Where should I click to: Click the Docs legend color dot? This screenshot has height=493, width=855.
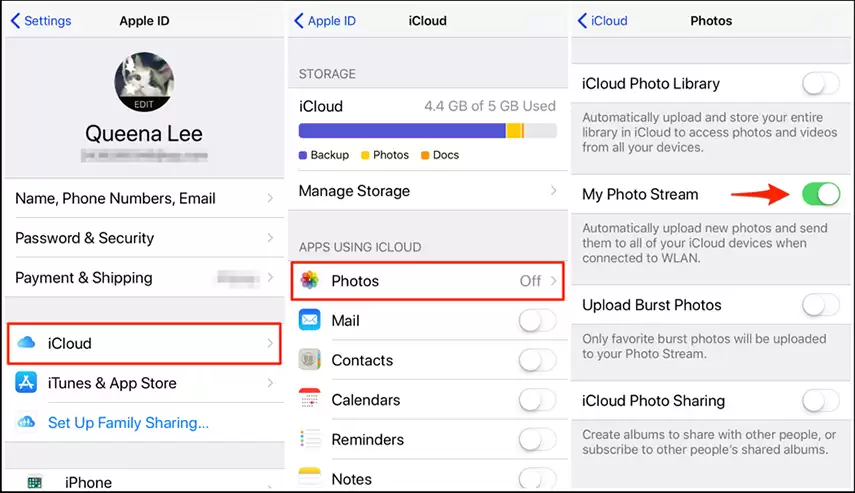pyautogui.click(x=425, y=155)
